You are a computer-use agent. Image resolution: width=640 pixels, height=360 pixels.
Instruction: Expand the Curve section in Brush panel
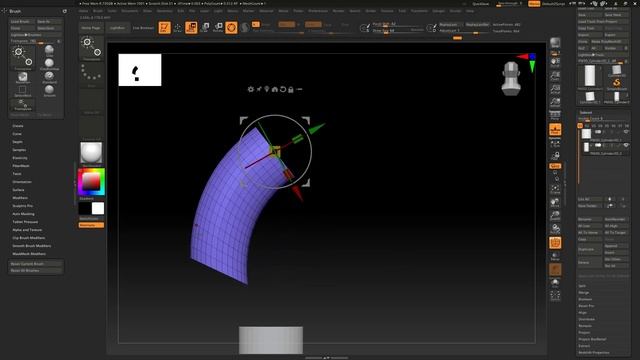coord(17,134)
